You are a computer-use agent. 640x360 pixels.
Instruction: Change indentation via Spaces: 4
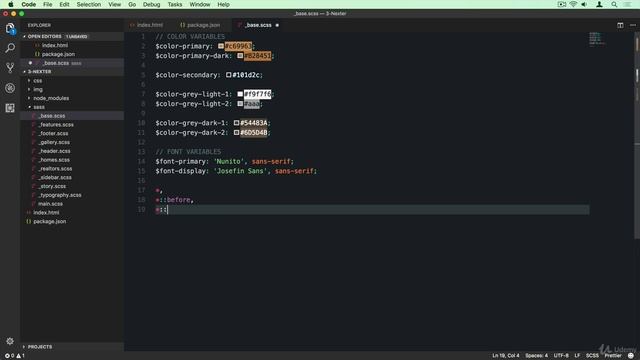pos(537,356)
